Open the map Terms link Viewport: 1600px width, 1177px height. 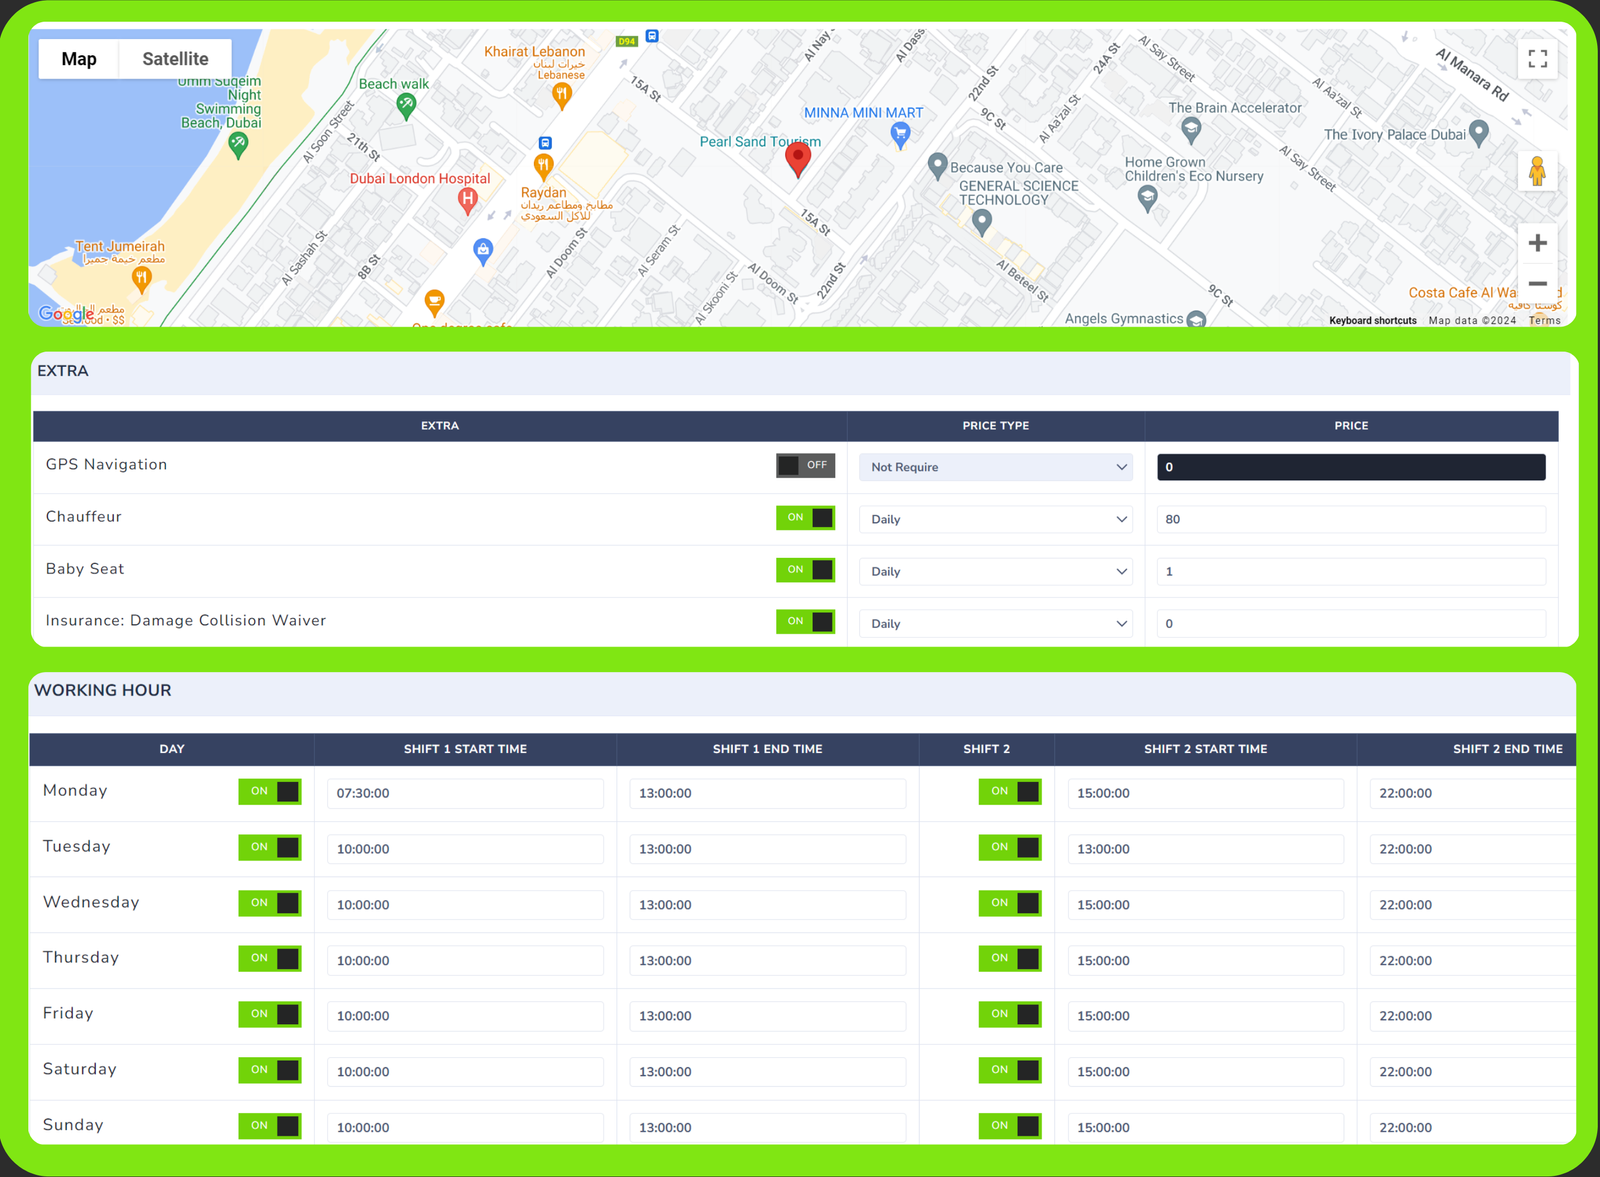[1544, 321]
